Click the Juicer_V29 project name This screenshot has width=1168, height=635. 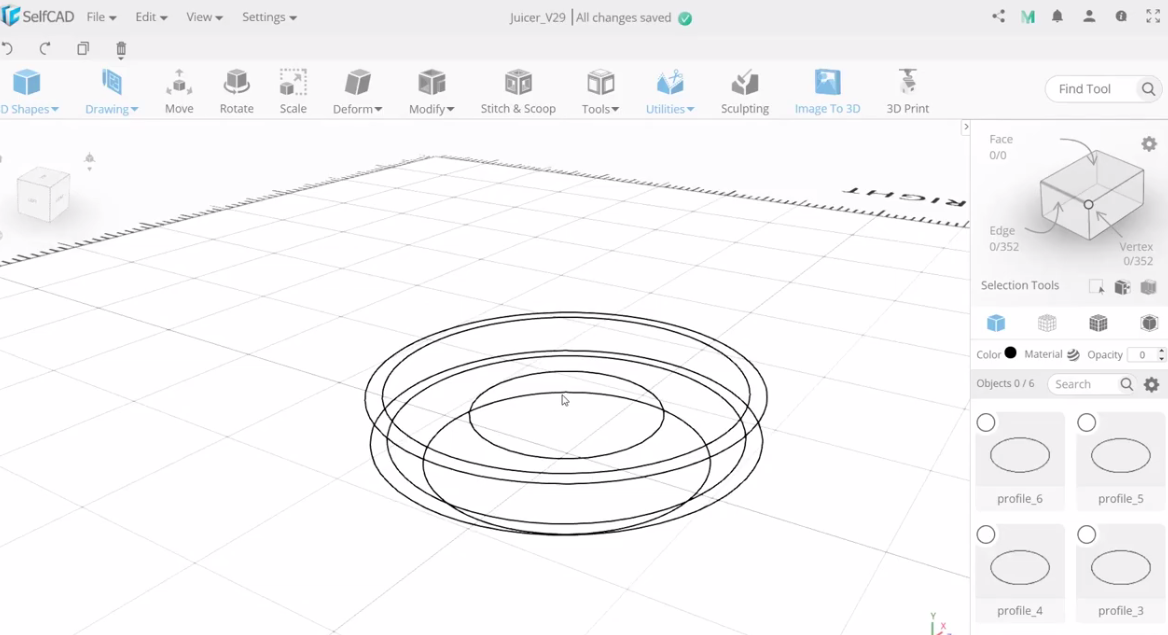point(538,17)
